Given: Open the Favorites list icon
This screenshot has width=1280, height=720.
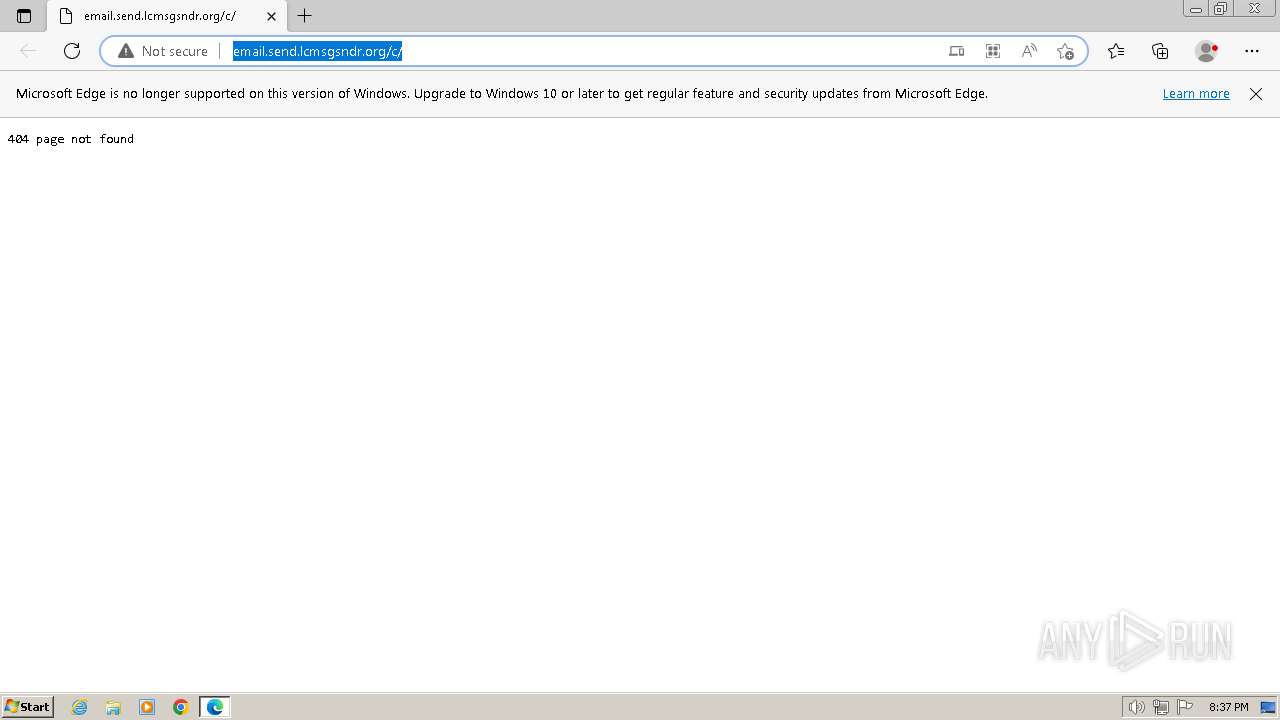Looking at the screenshot, I should point(1116,51).
